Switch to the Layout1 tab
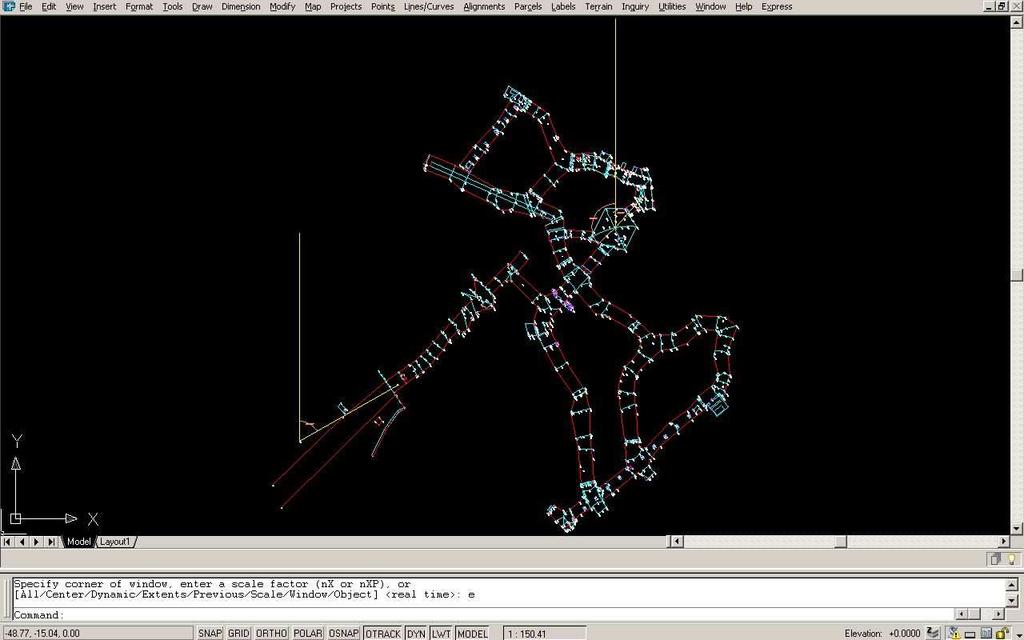1024x640 pixels. (x=115, y=541)
